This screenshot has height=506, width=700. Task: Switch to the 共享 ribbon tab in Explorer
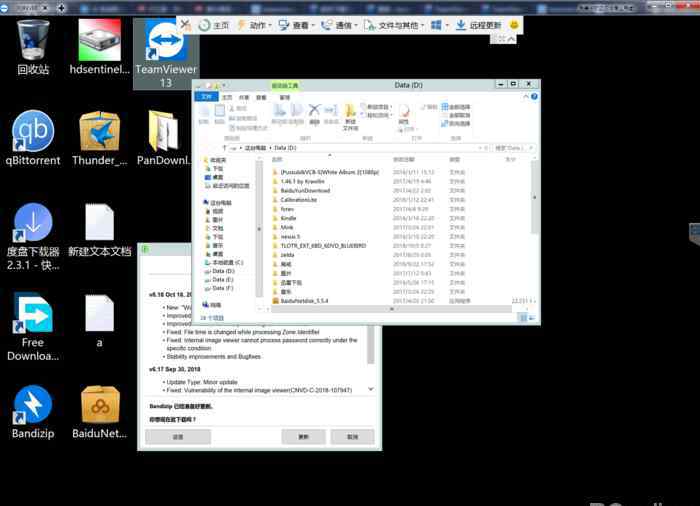[x=244, y=97]
